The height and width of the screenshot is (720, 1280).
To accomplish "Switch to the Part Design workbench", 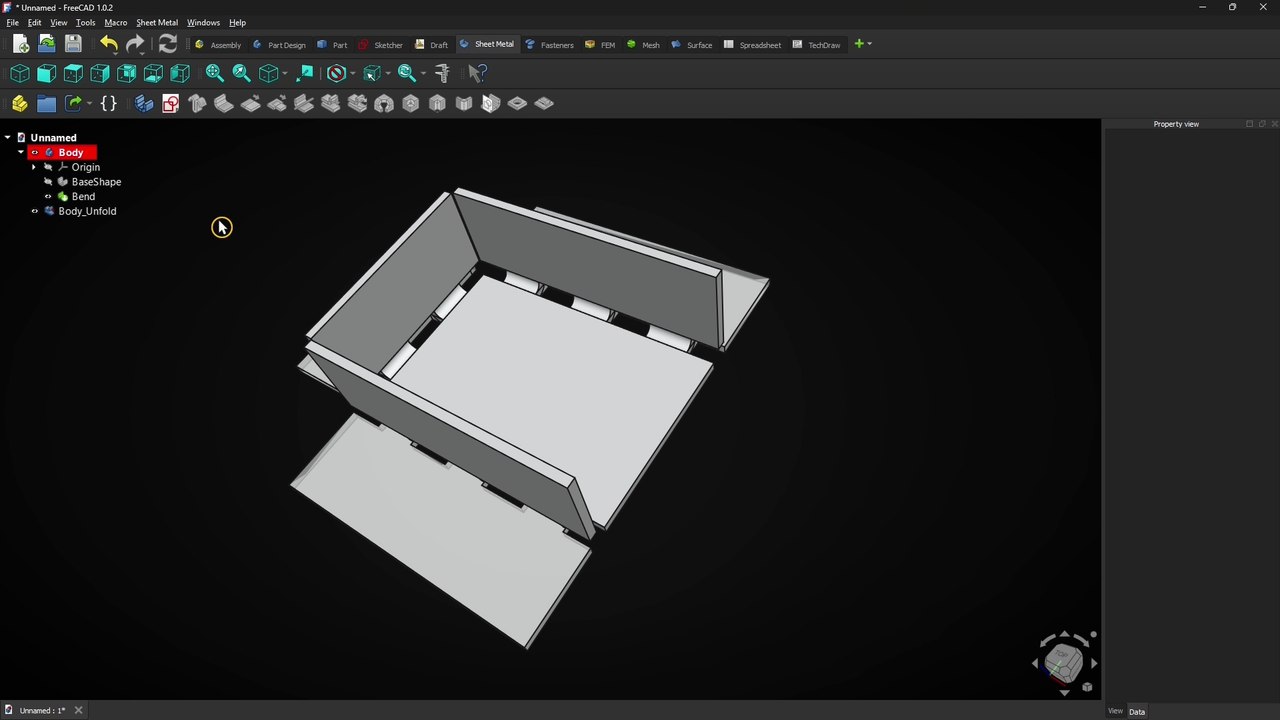I will (x=279, y=44).
